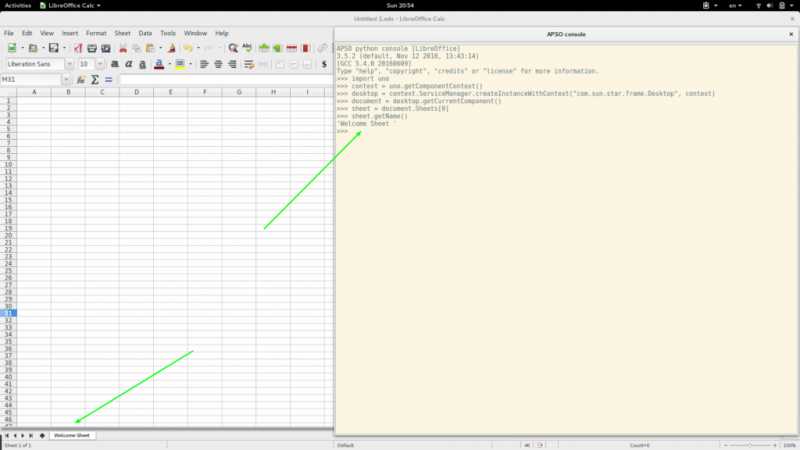Toggle Underline formatting
The width and height of the screenshot is (800, 450).
tap(143, 64)
